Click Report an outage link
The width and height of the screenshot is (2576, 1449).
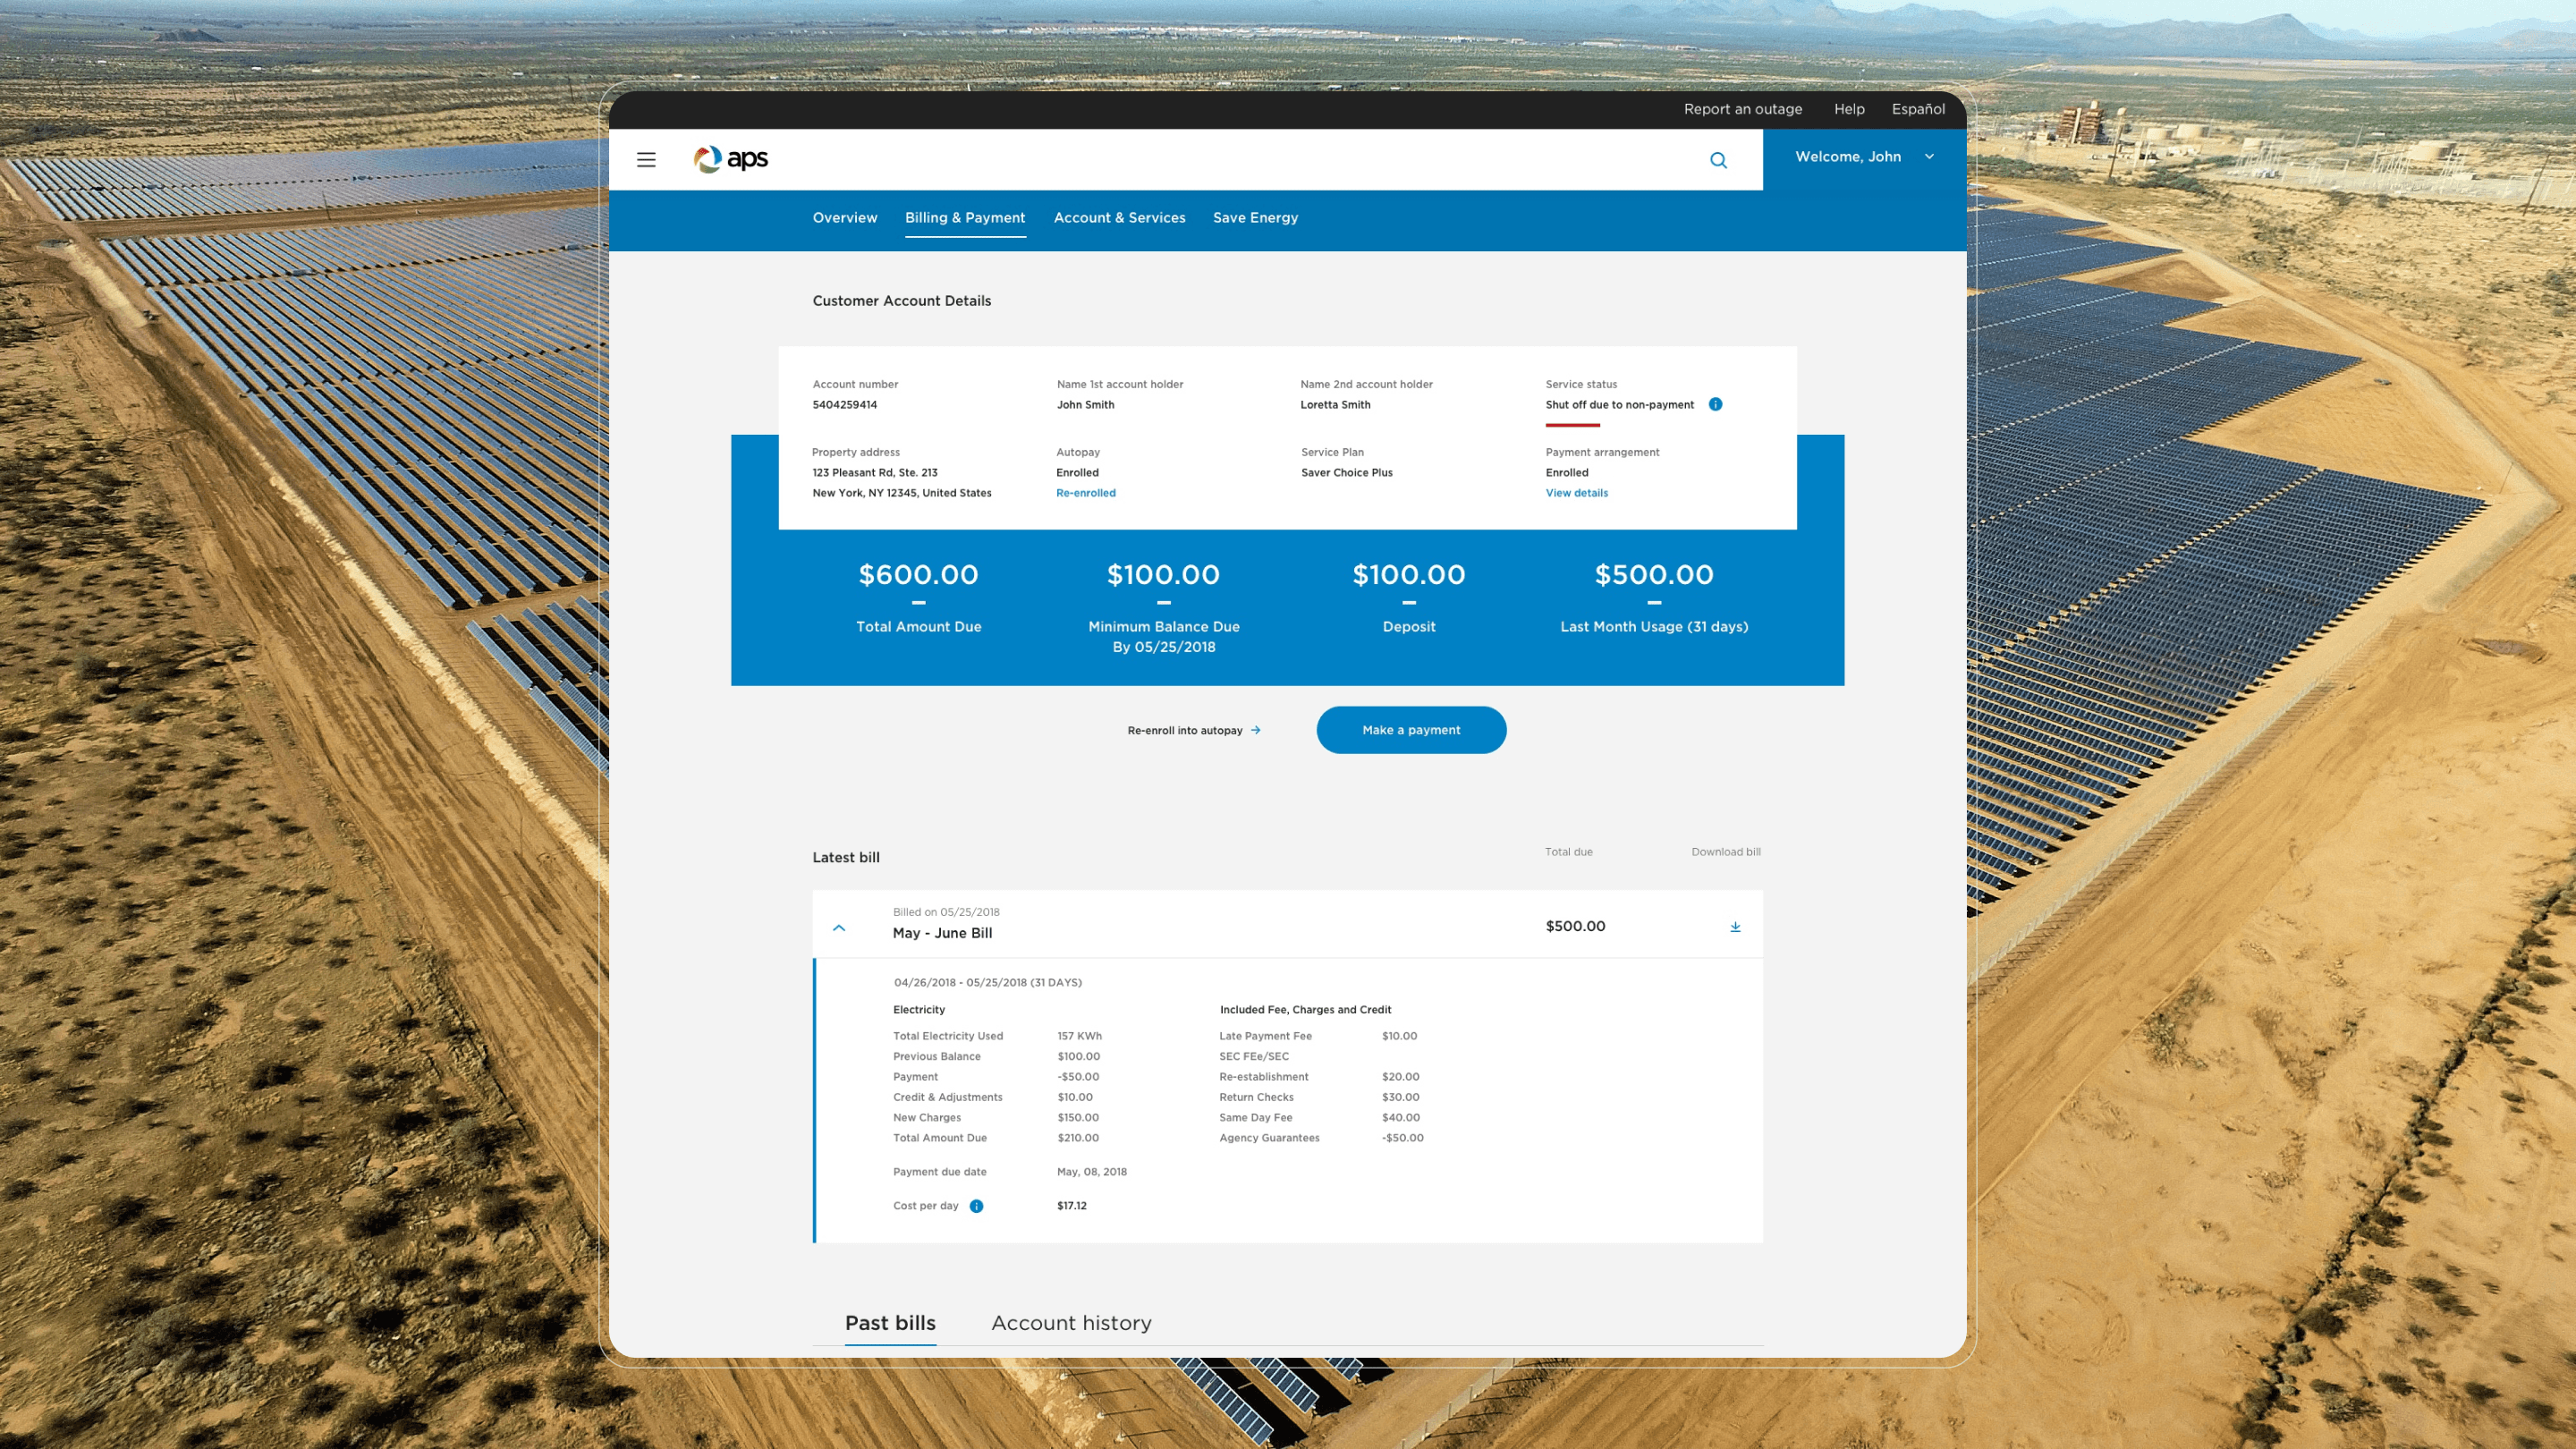coord(1742,109)
